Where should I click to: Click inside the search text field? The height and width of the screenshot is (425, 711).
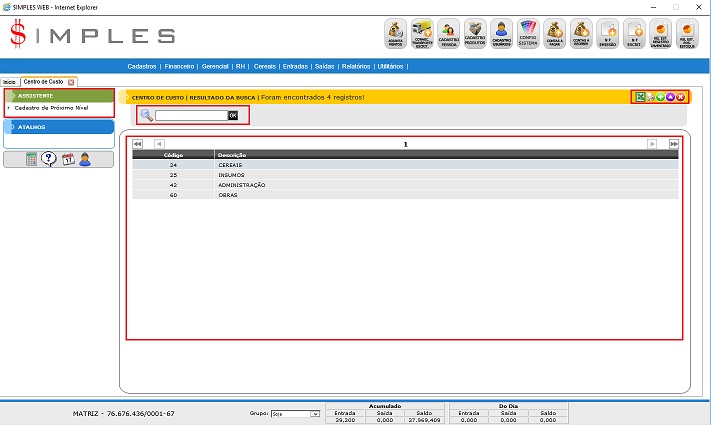(191, 116)
